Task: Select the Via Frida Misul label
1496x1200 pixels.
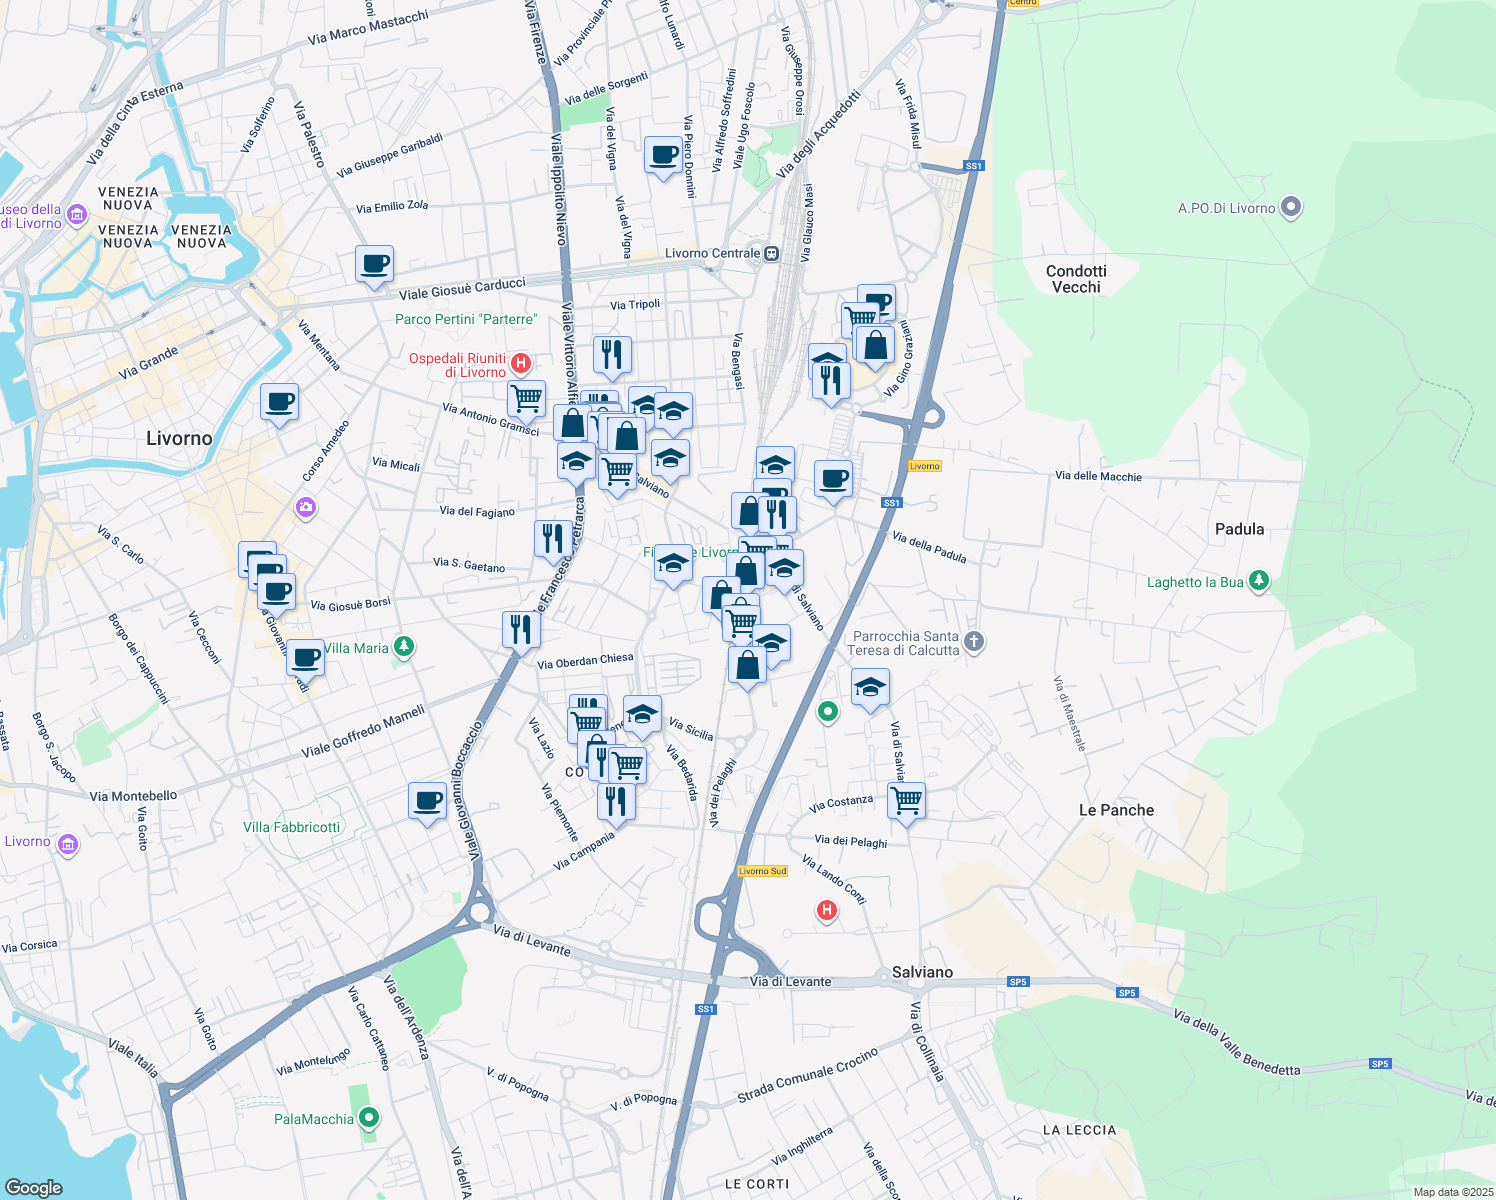Action: (x=908, y=114)
